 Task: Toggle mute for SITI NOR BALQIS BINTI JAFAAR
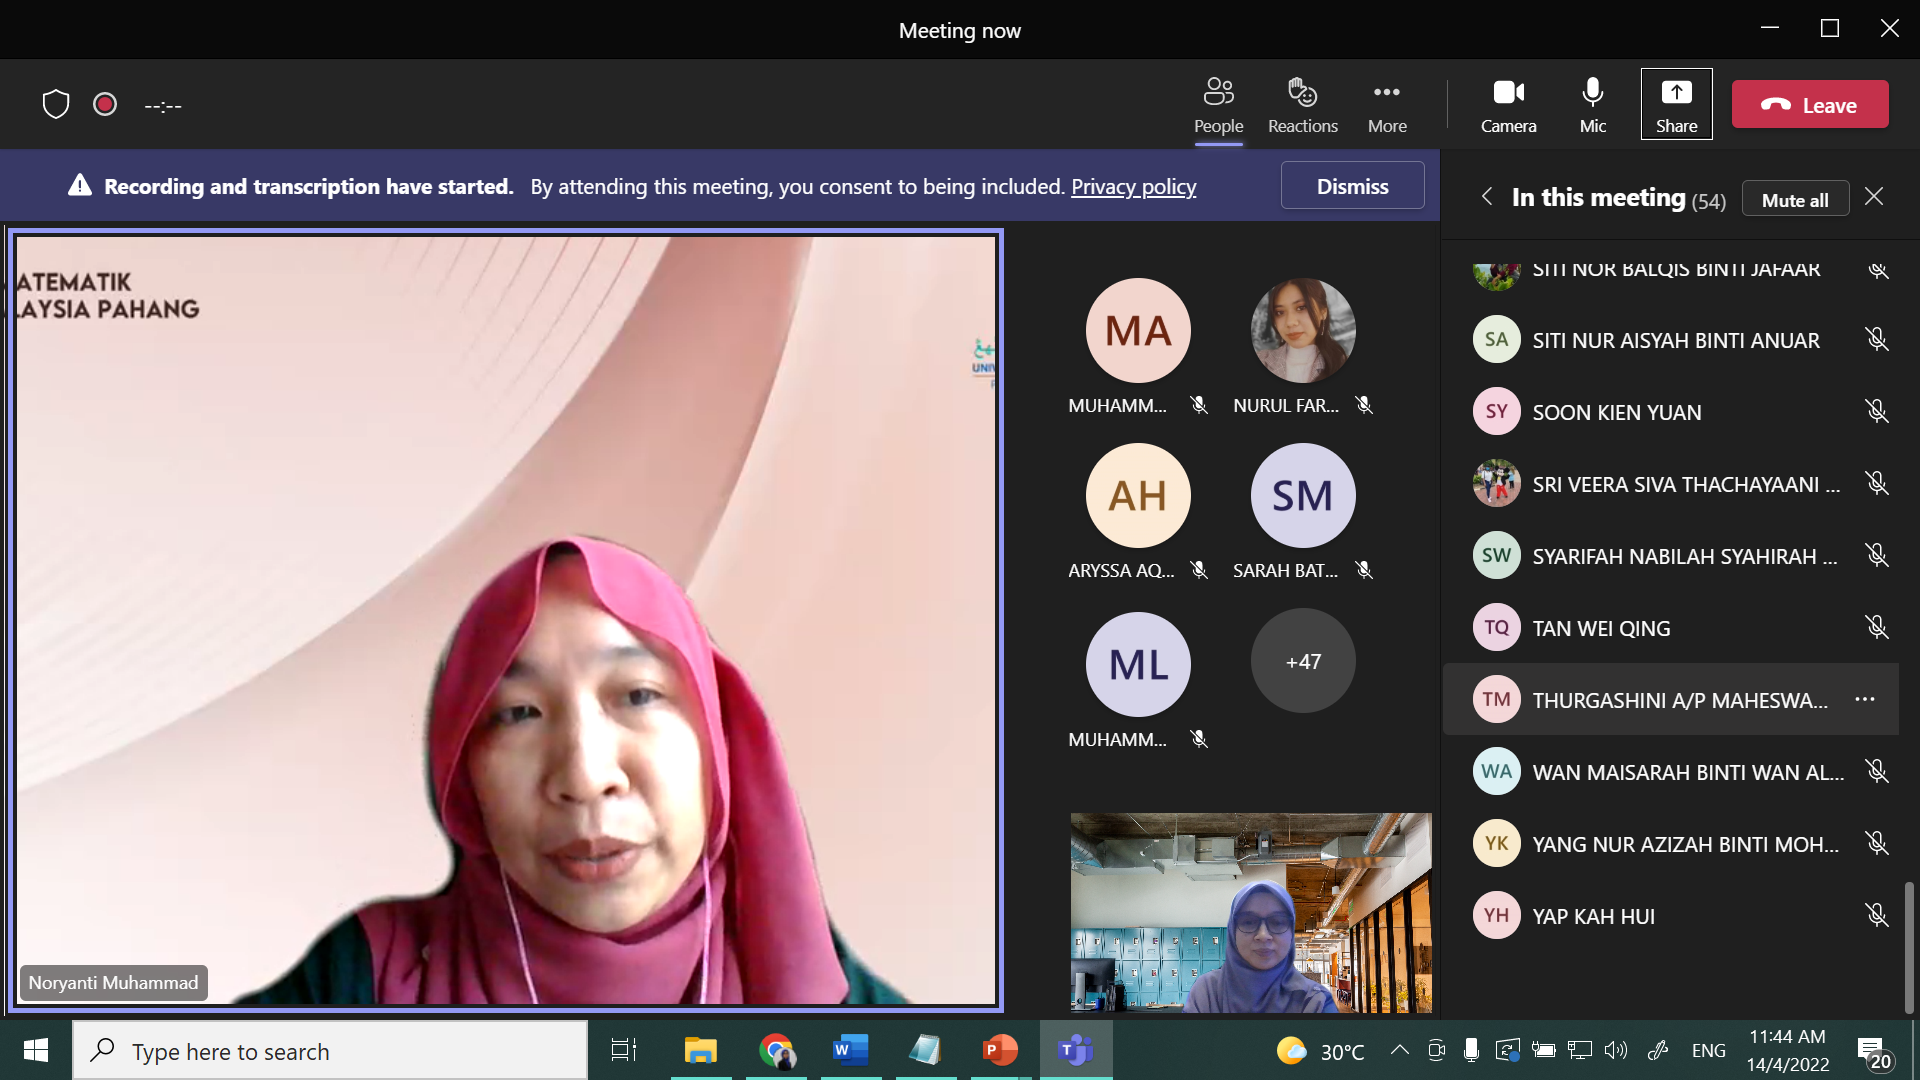[1875, 269]
